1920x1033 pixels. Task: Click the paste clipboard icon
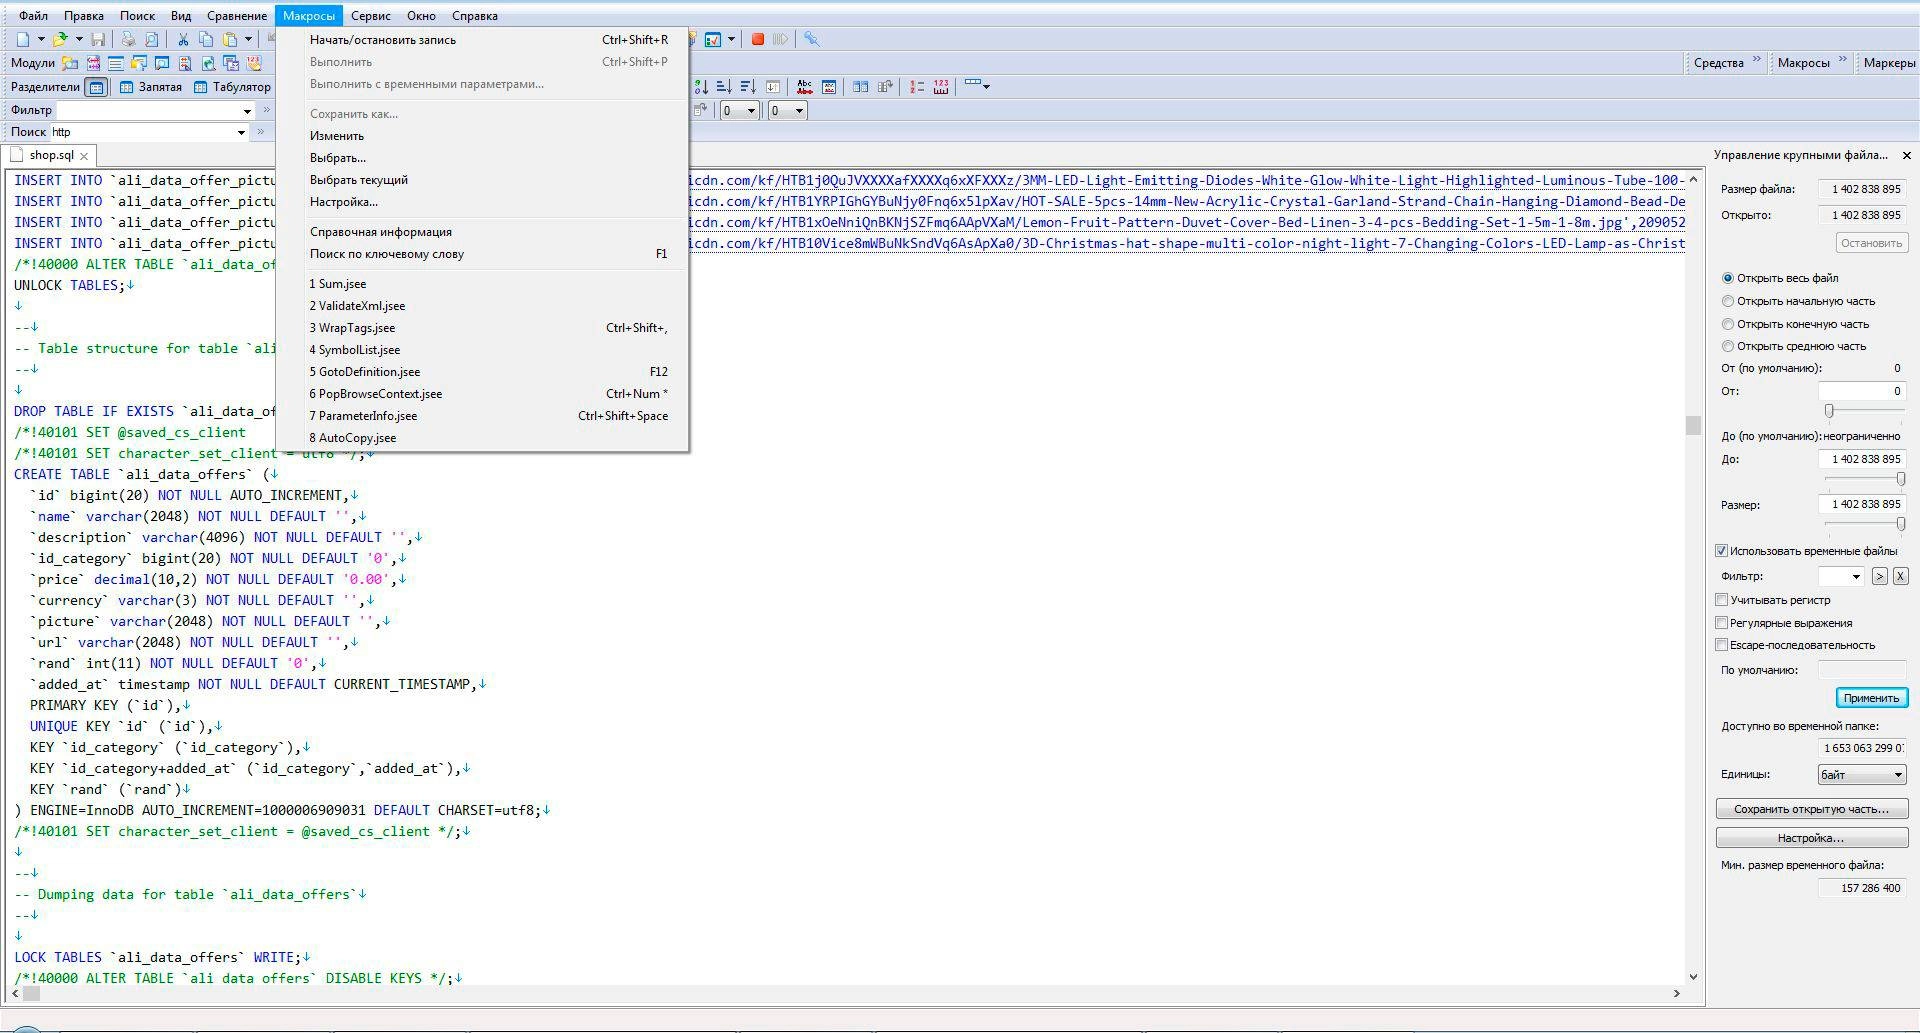(230, 39)
